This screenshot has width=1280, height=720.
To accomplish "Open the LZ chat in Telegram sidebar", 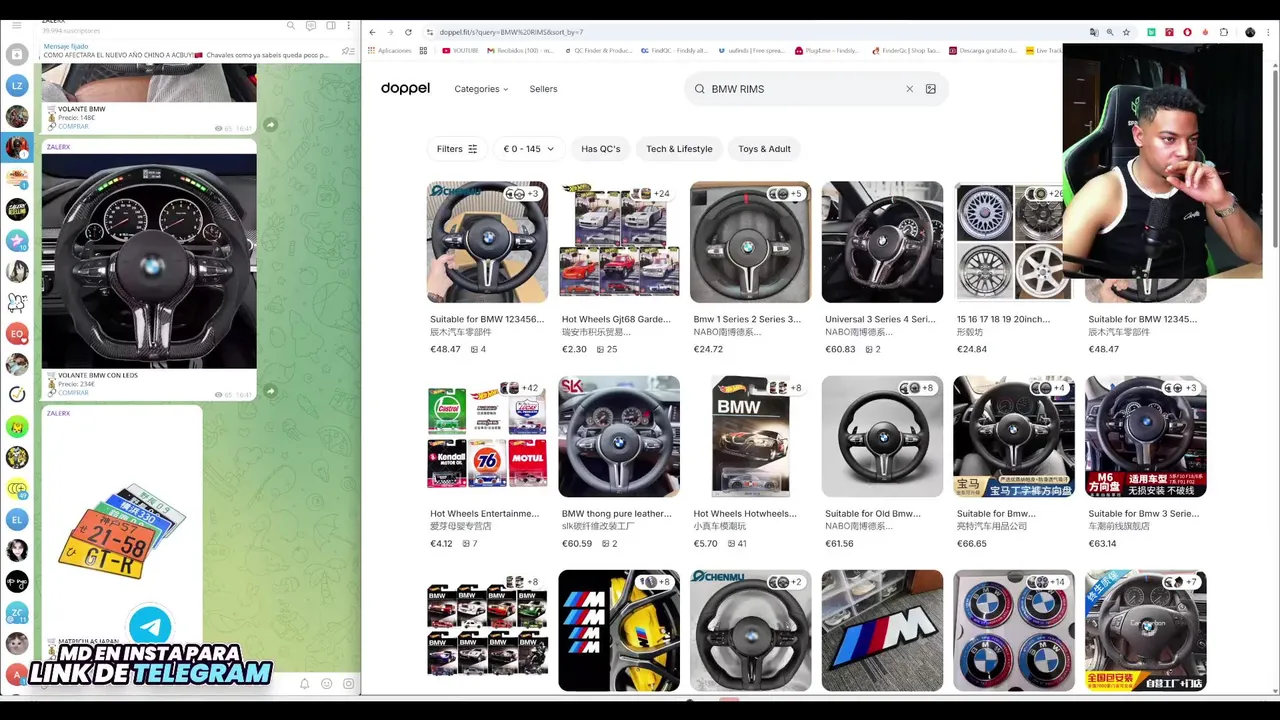I will click(x=17, y=86).
